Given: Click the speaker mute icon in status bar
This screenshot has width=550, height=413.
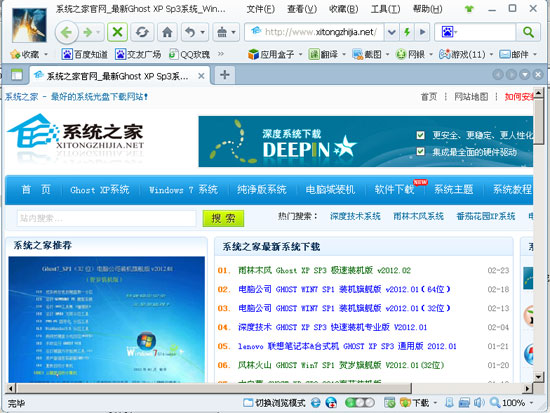Looking at the screenshot, I should click(479, 403).
